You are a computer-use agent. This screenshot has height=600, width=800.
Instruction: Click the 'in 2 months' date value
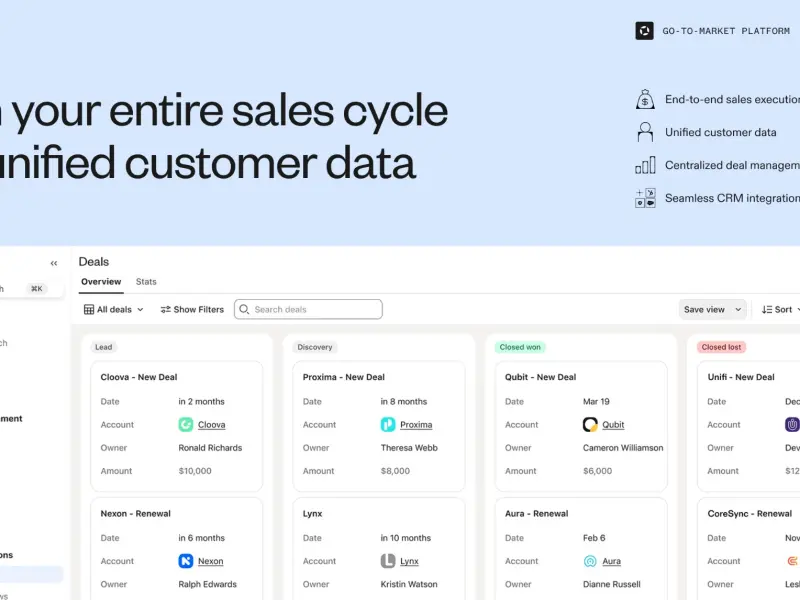(202, 402)
